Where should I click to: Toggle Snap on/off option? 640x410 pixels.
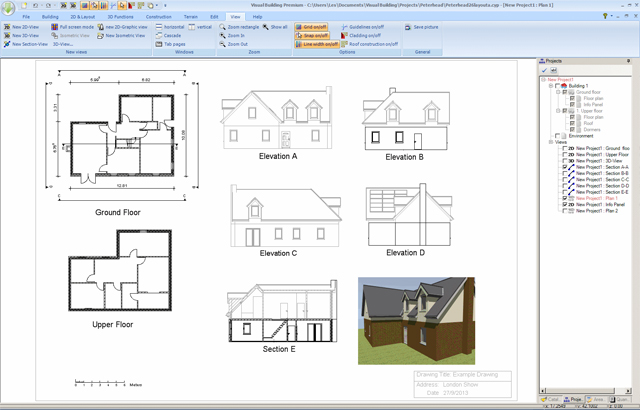(312, 36)
